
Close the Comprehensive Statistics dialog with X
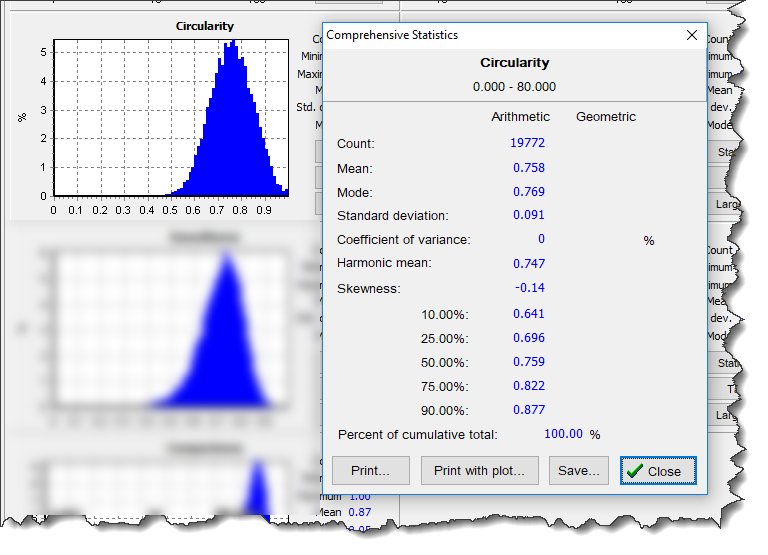point(691,35)
